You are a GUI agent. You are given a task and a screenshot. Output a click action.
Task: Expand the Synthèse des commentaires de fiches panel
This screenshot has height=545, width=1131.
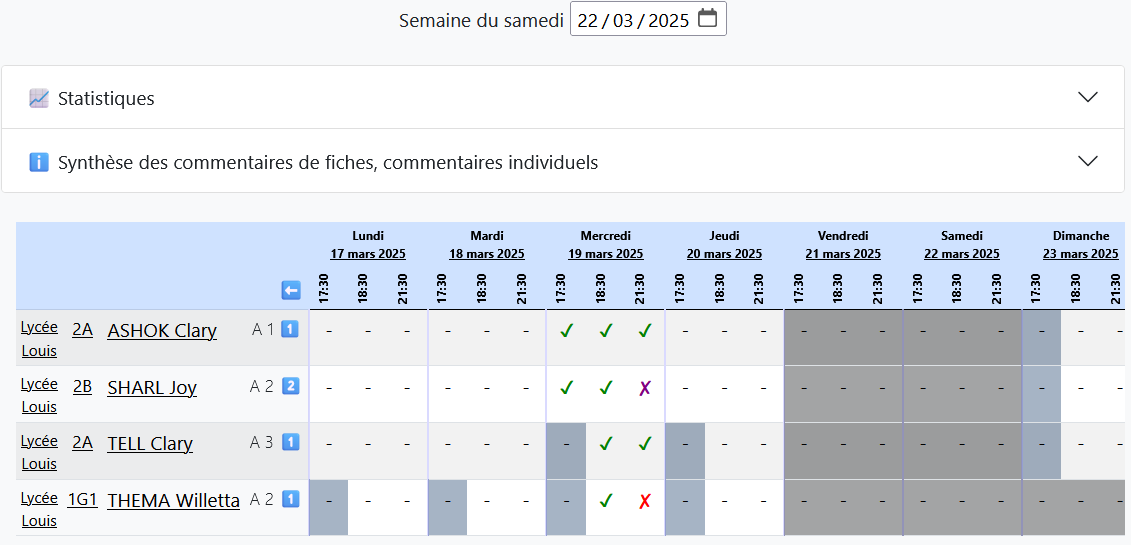(x=328, y=162)
